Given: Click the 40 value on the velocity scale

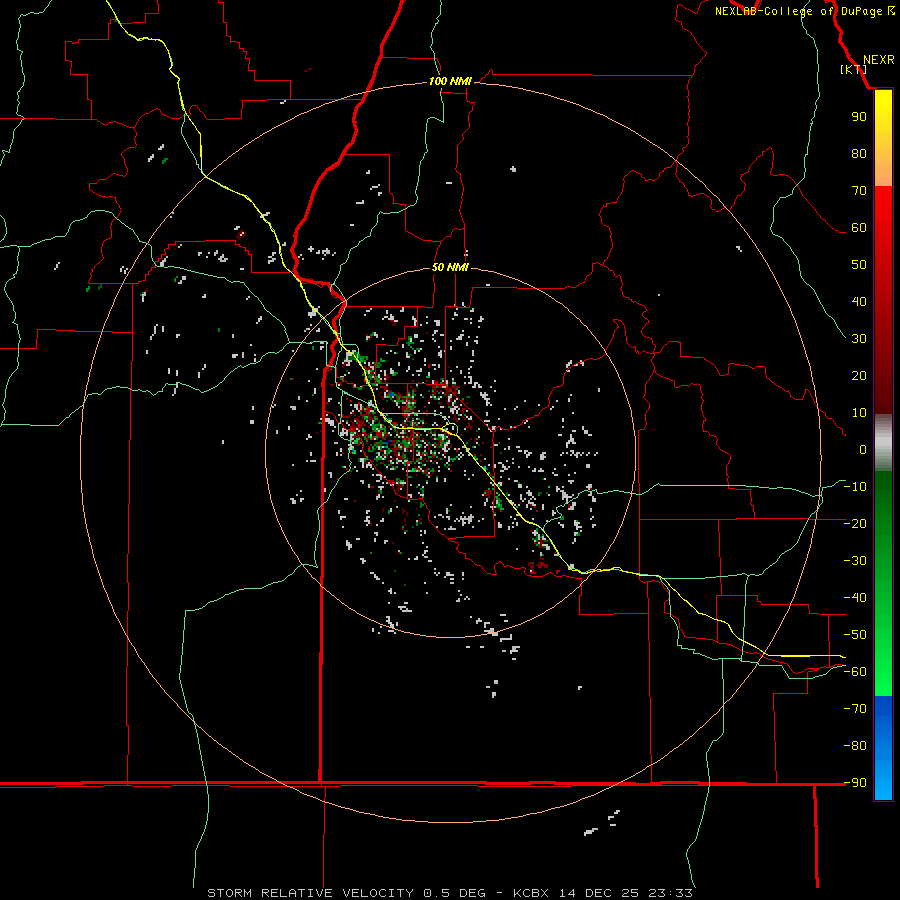Looking at the screenshot, I should (859, 302).
